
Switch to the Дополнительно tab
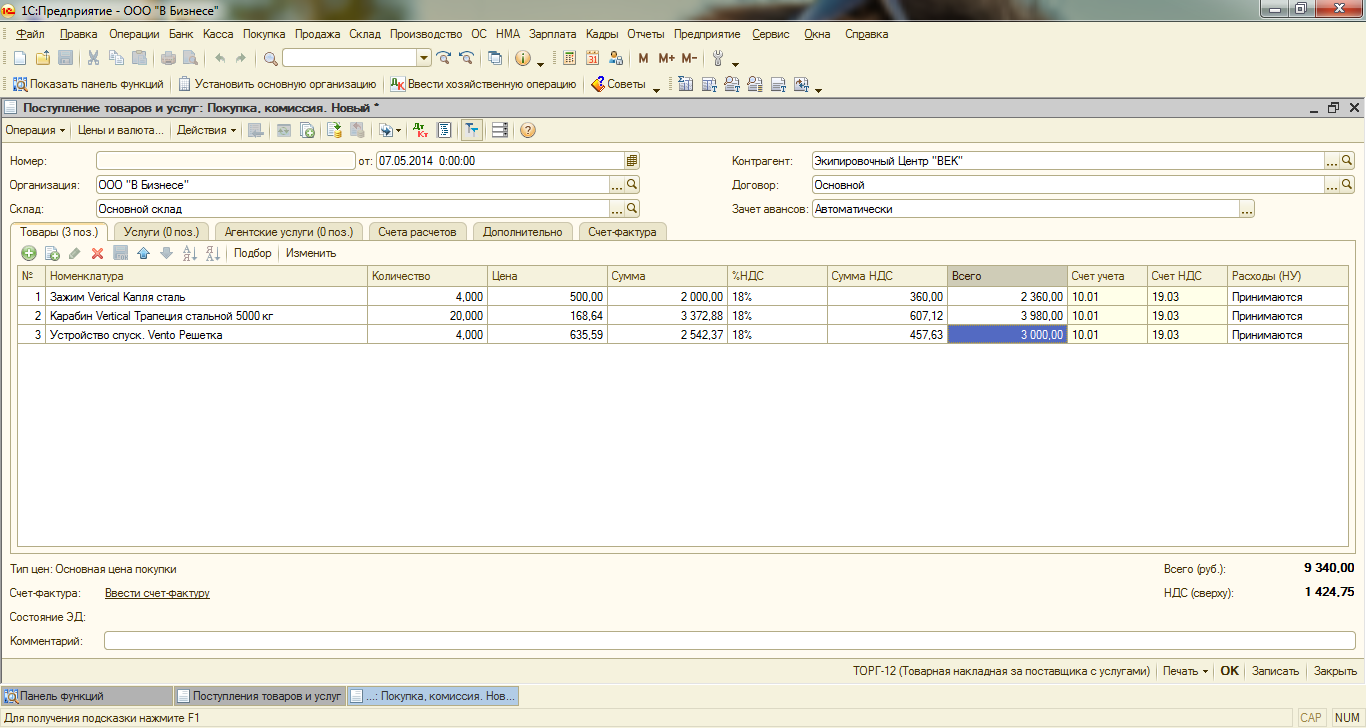coord(523,231)
